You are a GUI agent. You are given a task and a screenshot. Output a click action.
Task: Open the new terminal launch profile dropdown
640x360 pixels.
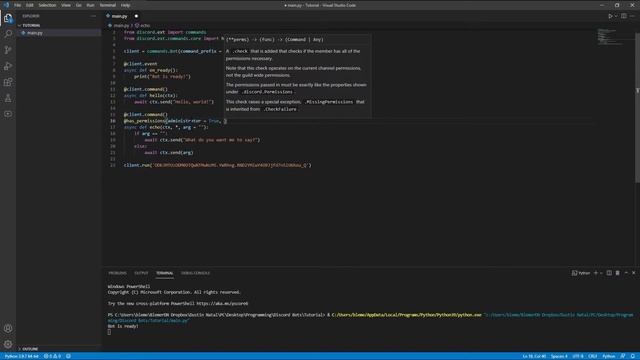(x=601, y=273)
